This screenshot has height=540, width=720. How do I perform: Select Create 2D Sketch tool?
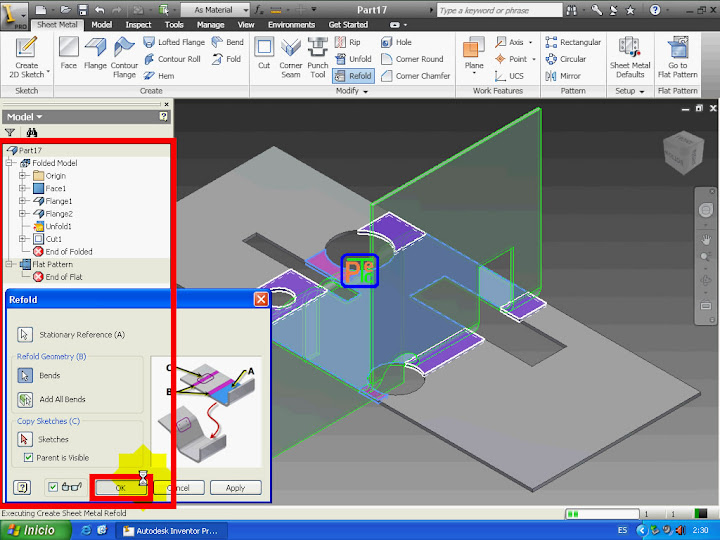(26, 57)
